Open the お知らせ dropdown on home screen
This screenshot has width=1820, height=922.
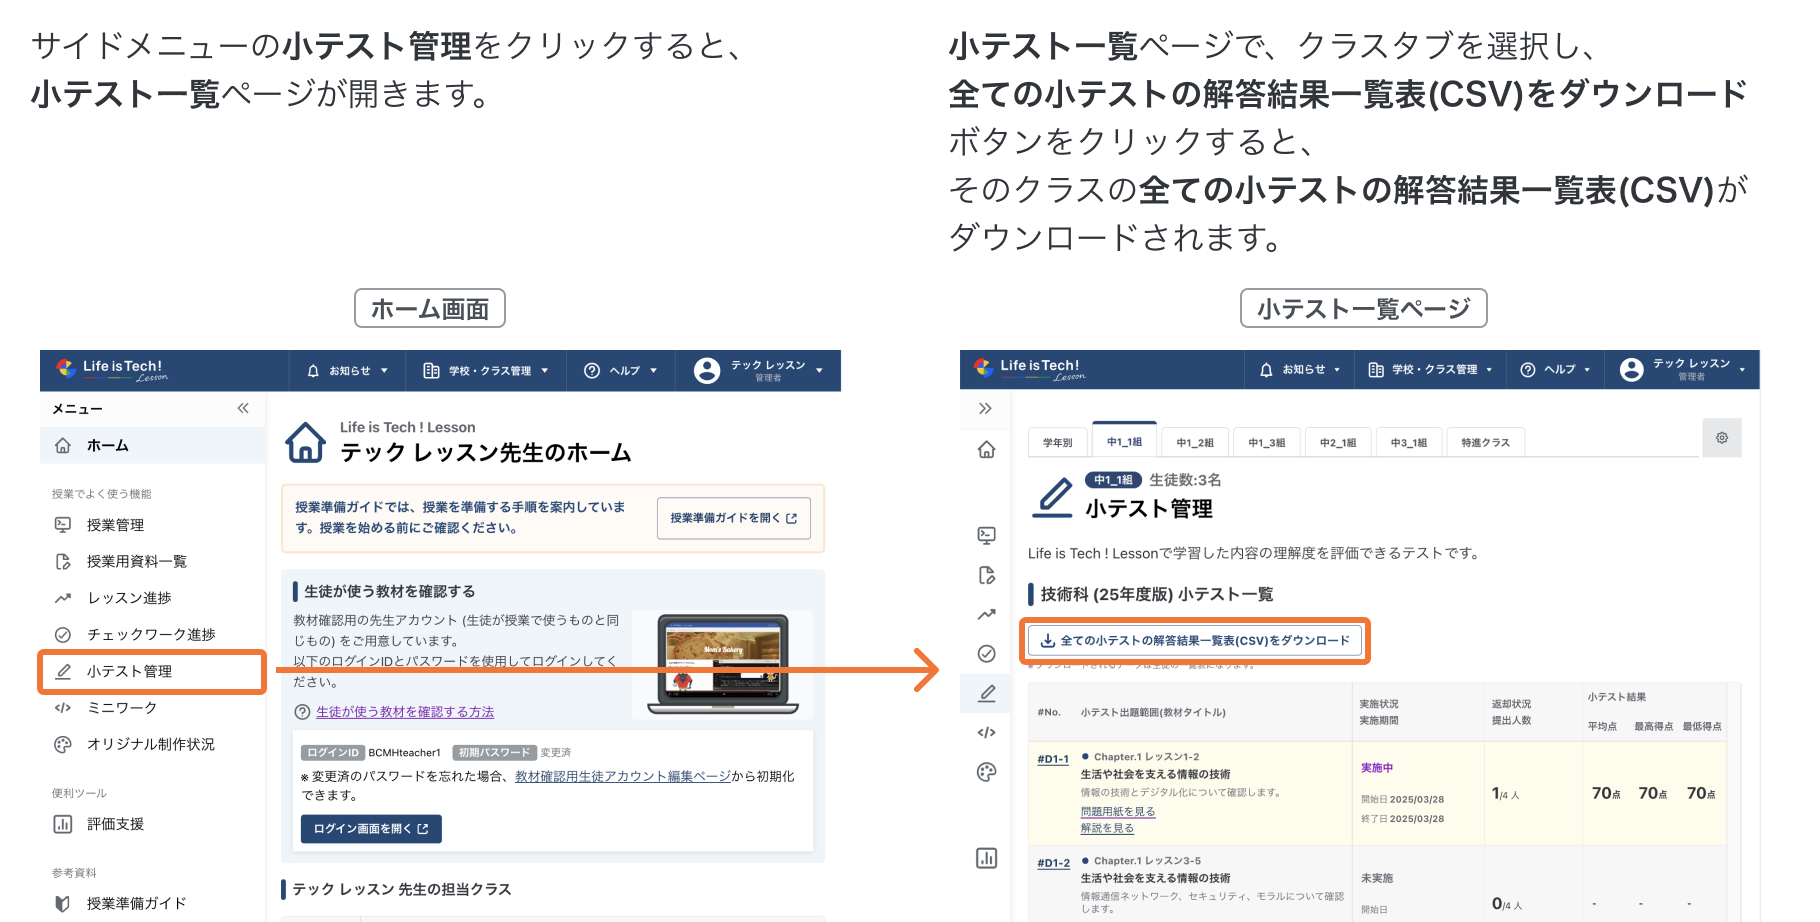347,371
